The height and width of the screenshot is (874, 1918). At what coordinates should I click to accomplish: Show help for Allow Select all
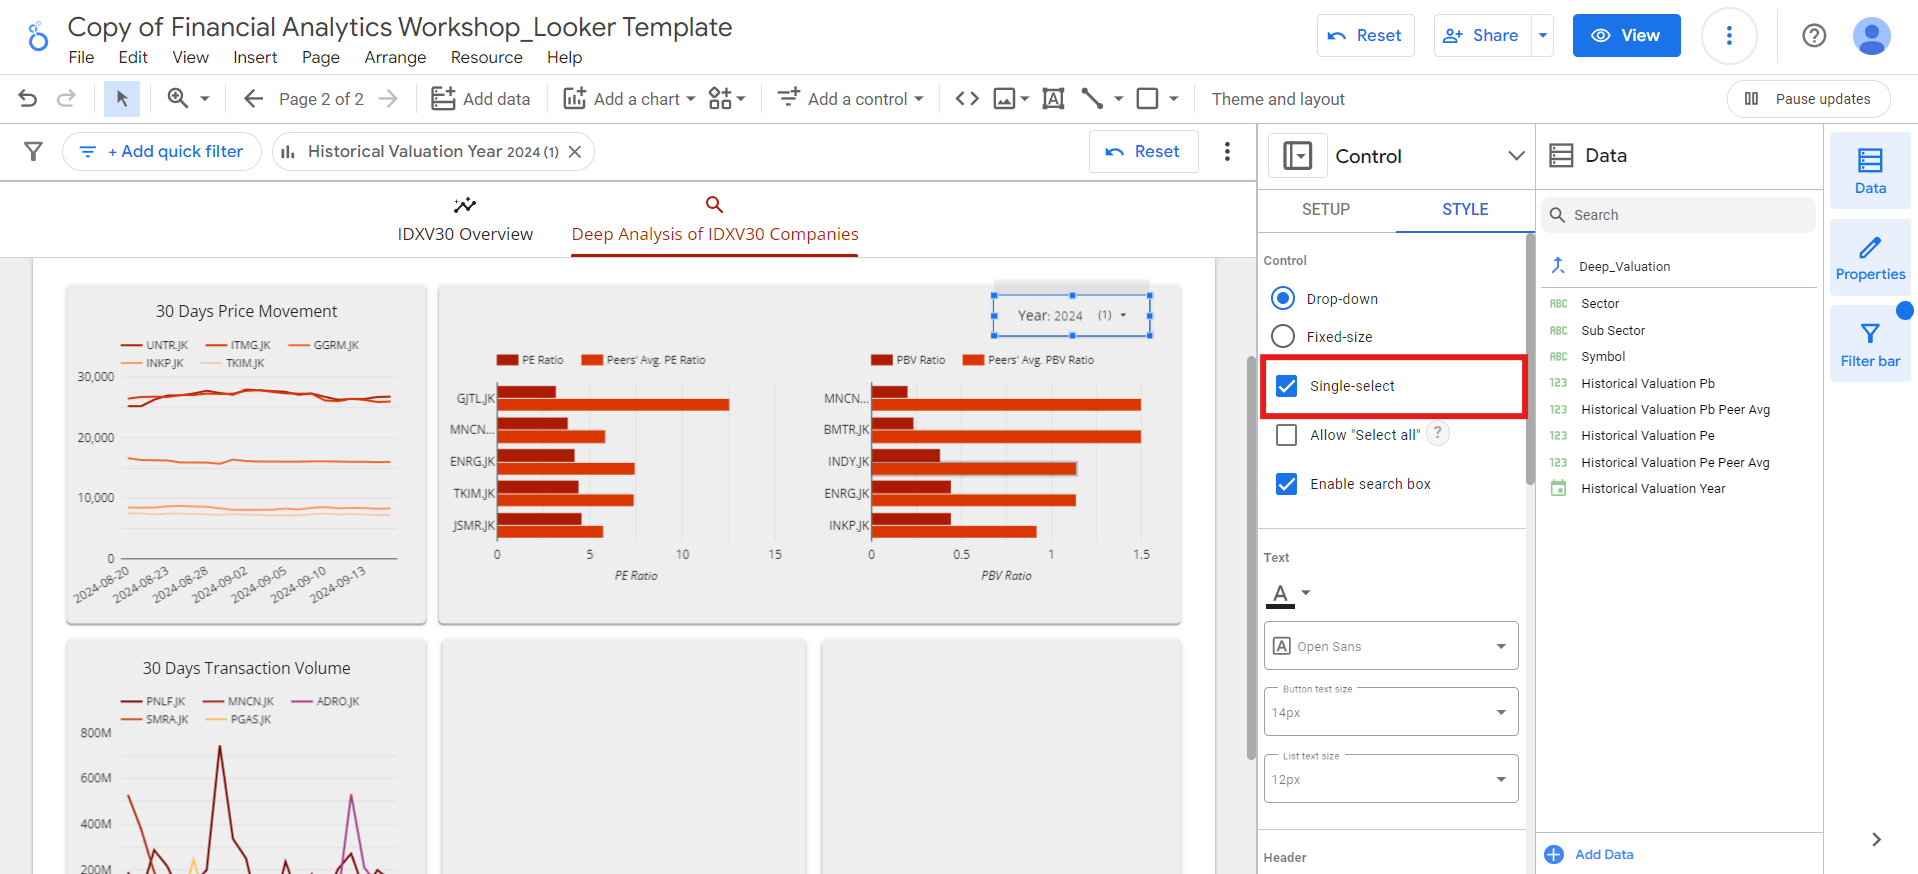point(1437,433)
